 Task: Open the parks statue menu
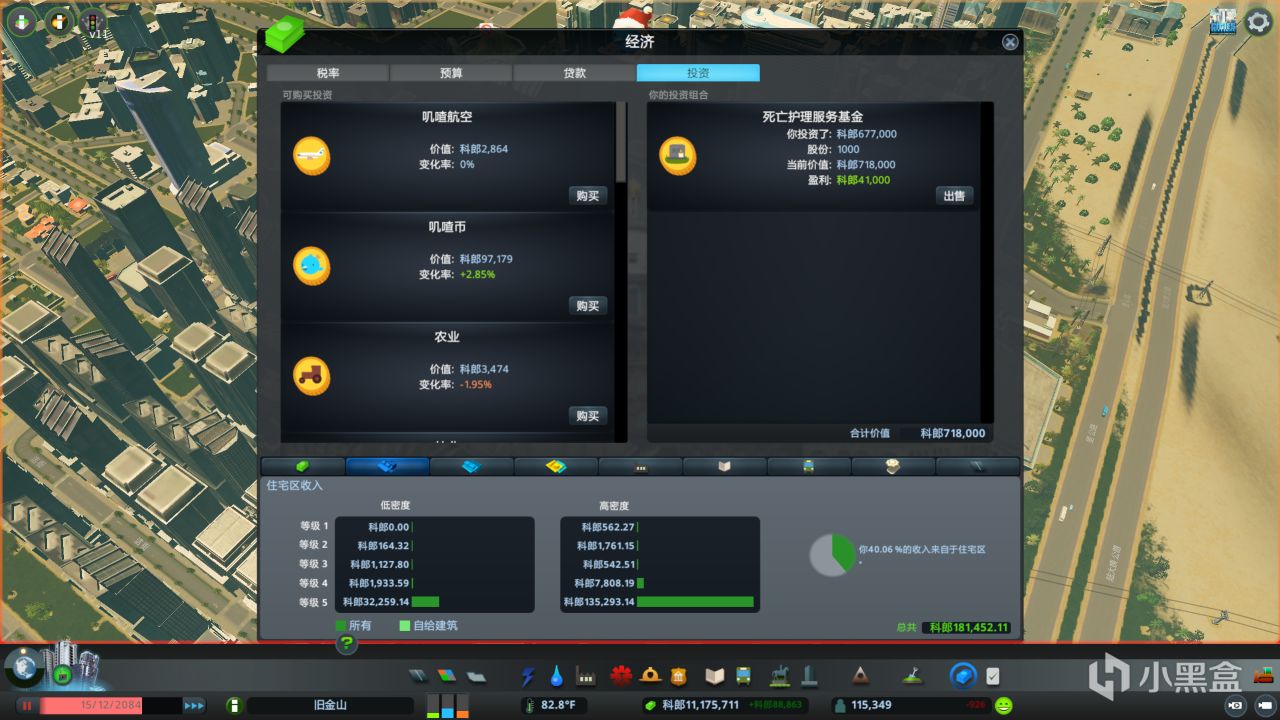(781, 677)
